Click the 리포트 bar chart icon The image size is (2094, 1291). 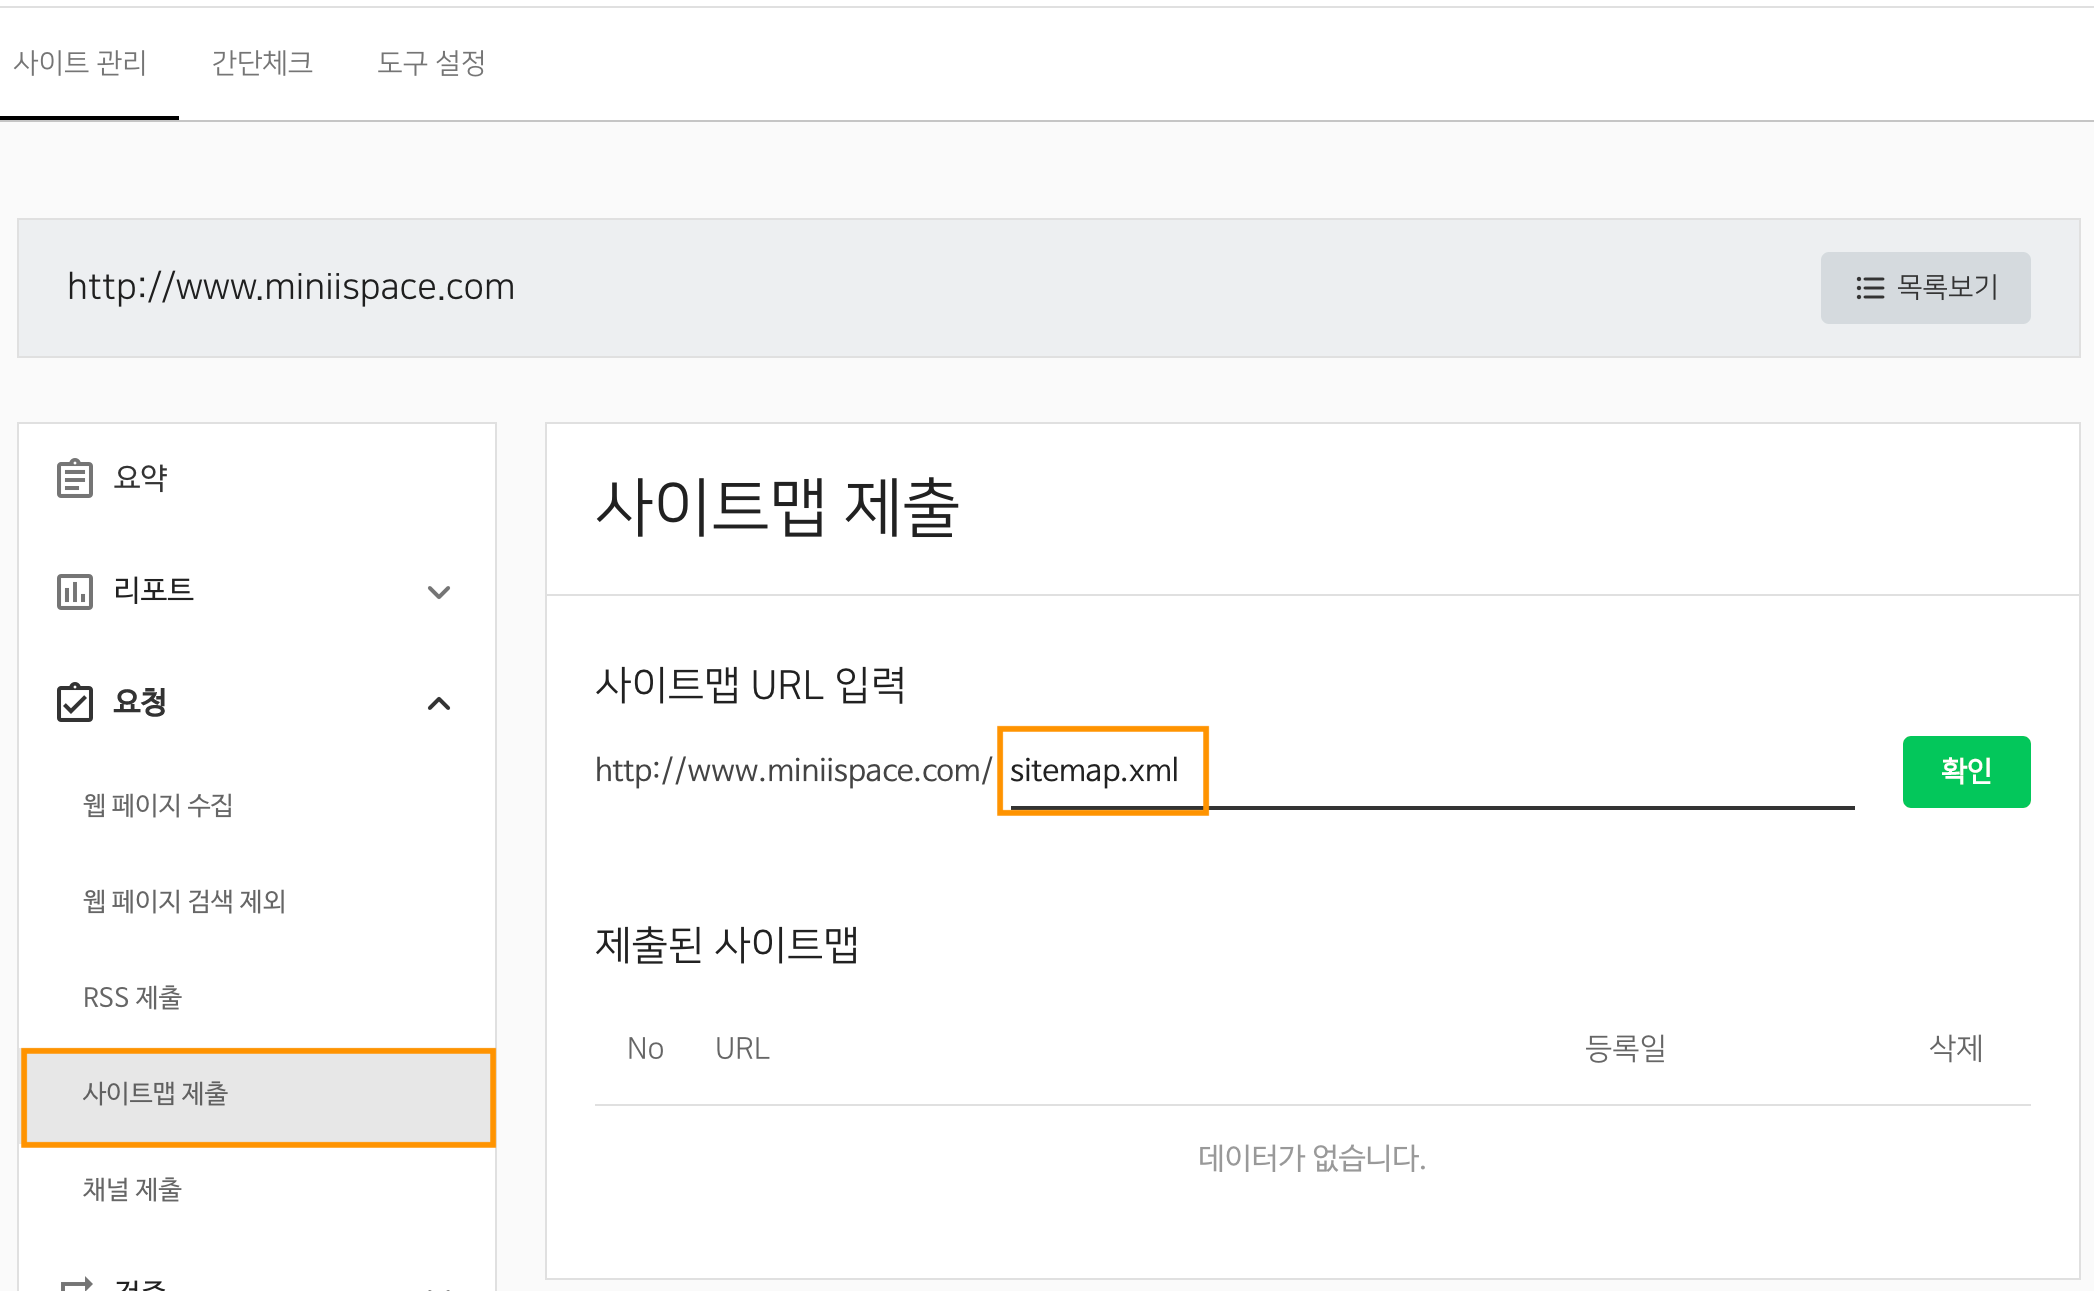coord(74,591)
